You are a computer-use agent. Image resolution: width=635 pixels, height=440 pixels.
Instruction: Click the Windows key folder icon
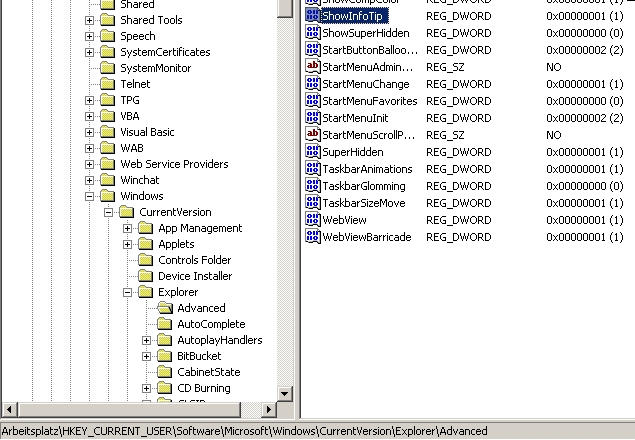108,196
